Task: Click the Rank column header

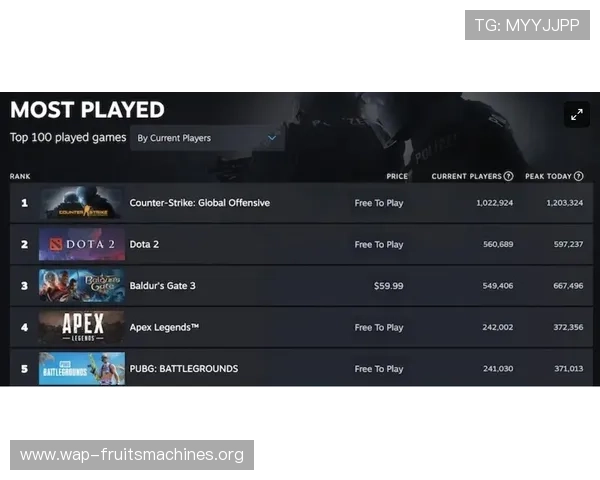Action: 20,176
